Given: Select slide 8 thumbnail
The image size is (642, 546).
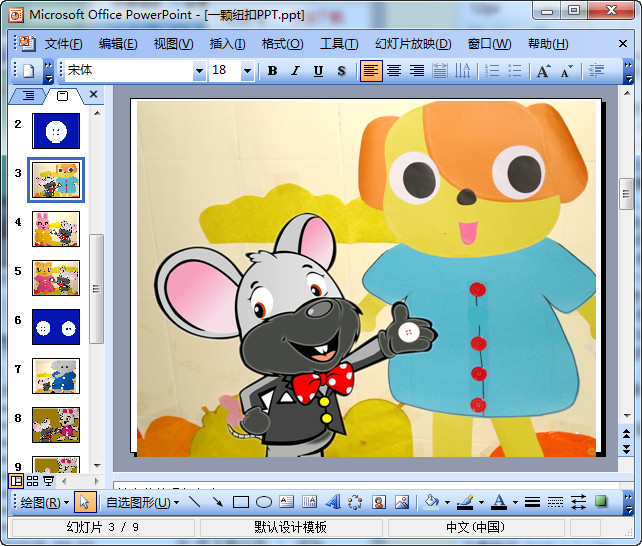Looking at the screenshot, I should 56,425.
